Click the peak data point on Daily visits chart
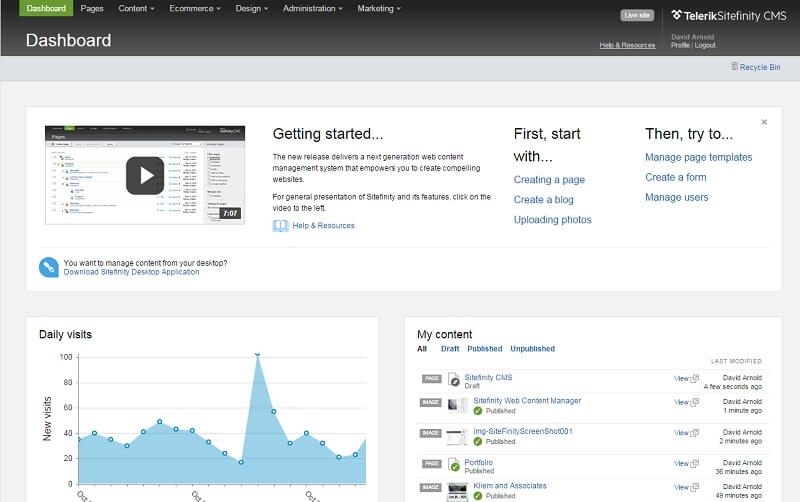The width and height of the screenshot is (800, 502). pyautogui.click(x=258, y=354)
